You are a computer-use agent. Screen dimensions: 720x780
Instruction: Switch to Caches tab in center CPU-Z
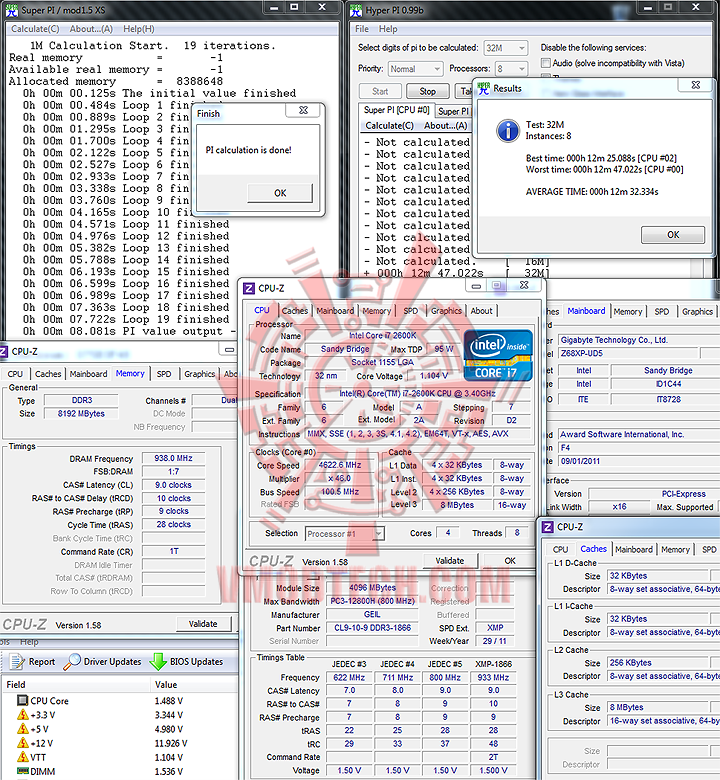click(x=295, y=311)
